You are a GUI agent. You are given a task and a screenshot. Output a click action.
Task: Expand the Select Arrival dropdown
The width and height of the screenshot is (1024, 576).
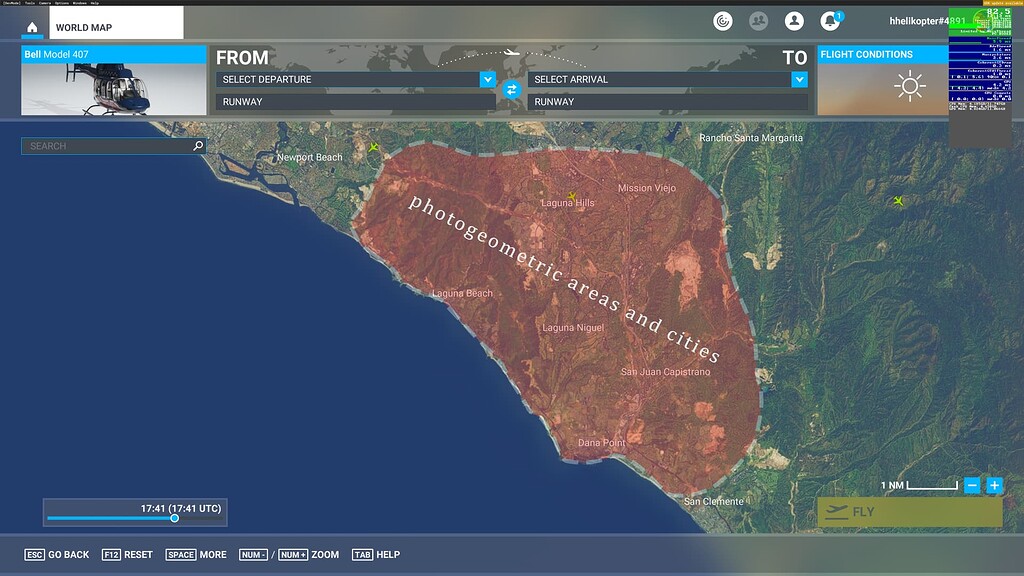(799, 79)
